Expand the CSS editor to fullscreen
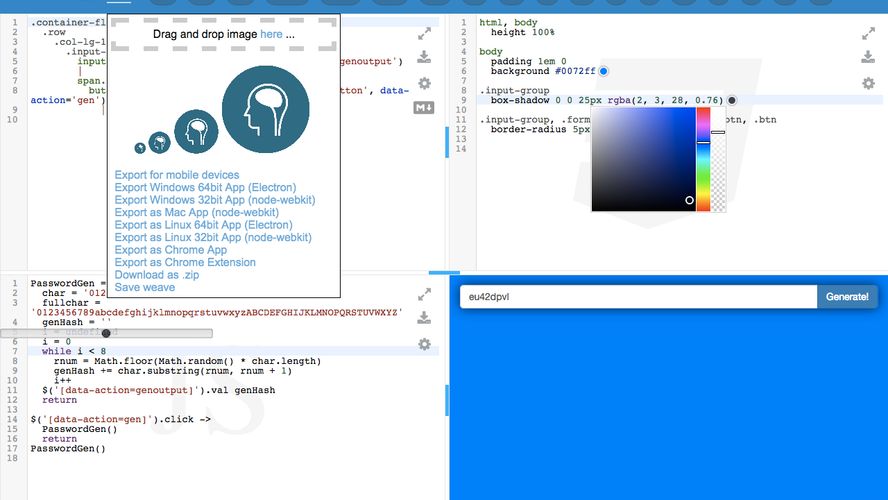This screenshot has height=500, width=888. click(868, 33)
